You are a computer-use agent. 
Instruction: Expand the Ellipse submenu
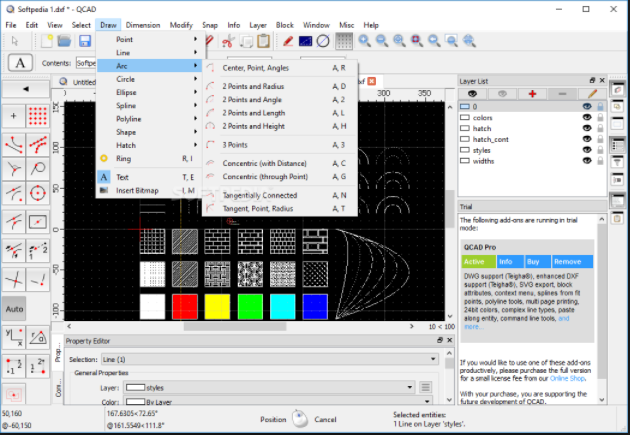pyautogui.click(x=151, y=92)
